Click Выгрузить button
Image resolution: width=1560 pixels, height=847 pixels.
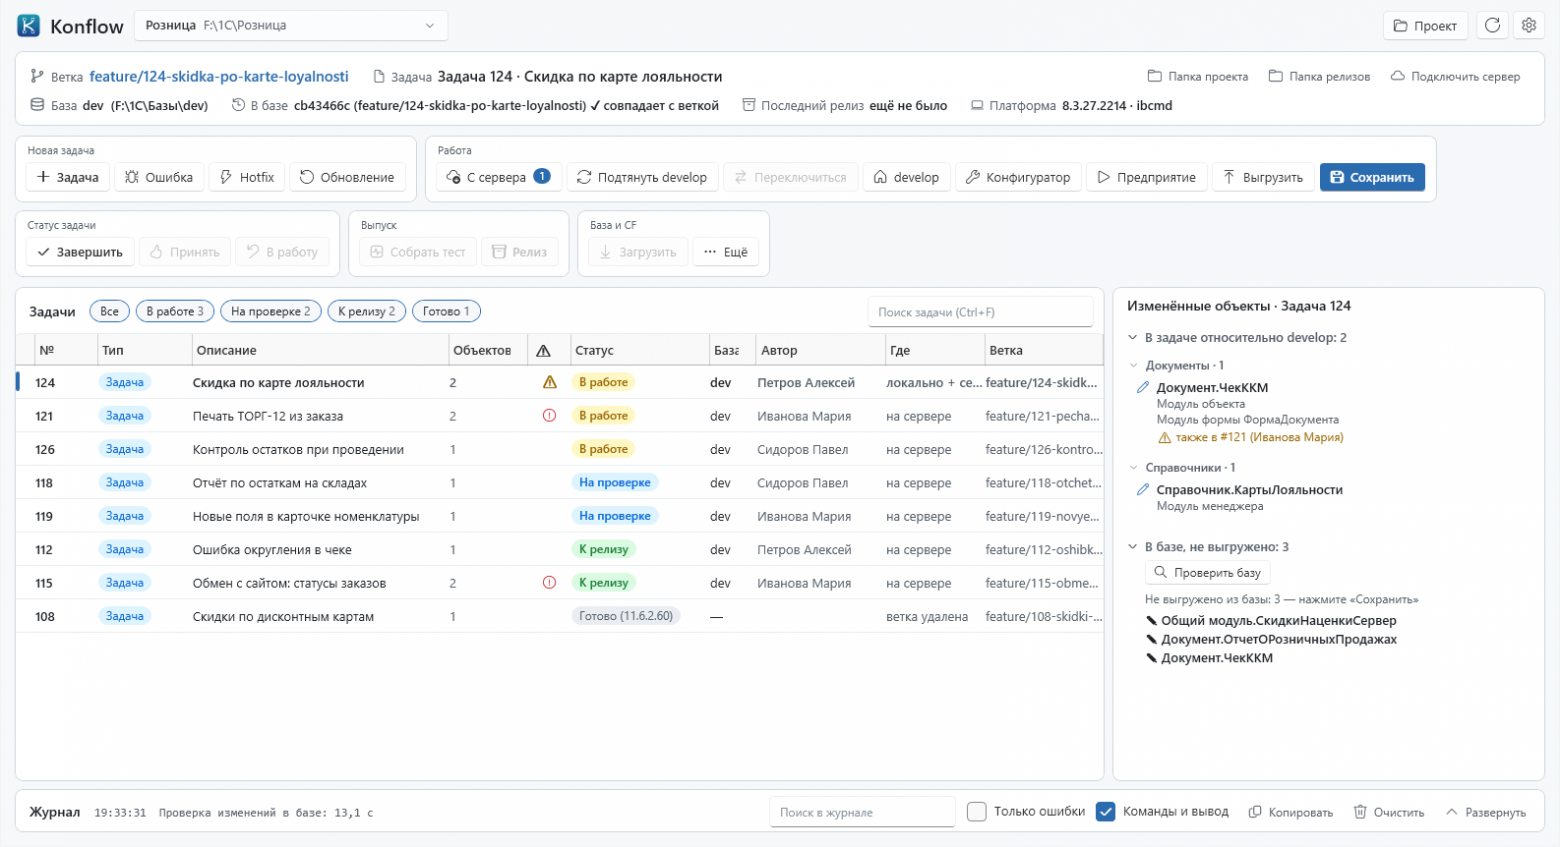click(1263, 177)
